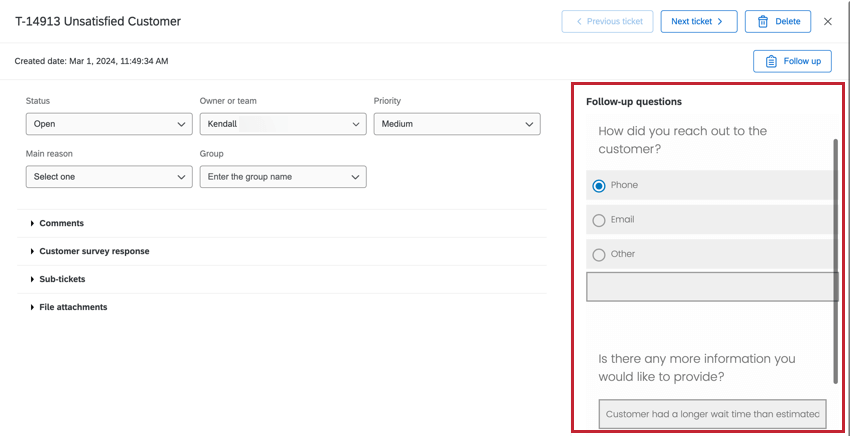The image size is (850, 436).
Task: Expand the File attachments section
Action: 73,307
